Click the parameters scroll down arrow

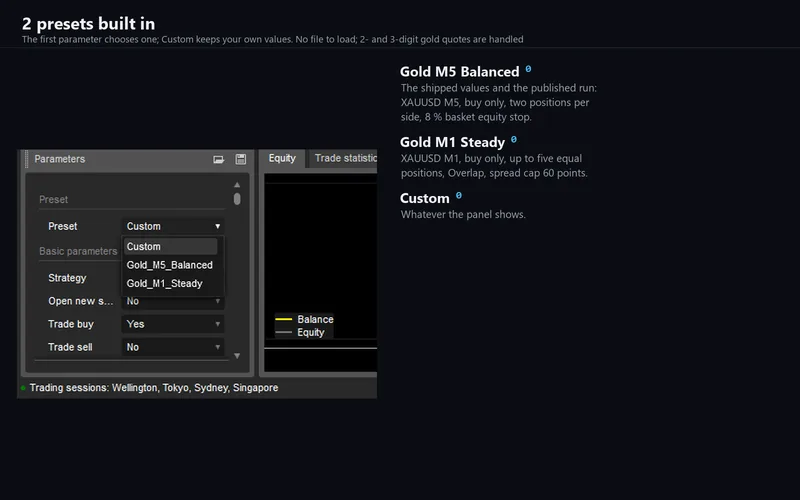[237, 356]
